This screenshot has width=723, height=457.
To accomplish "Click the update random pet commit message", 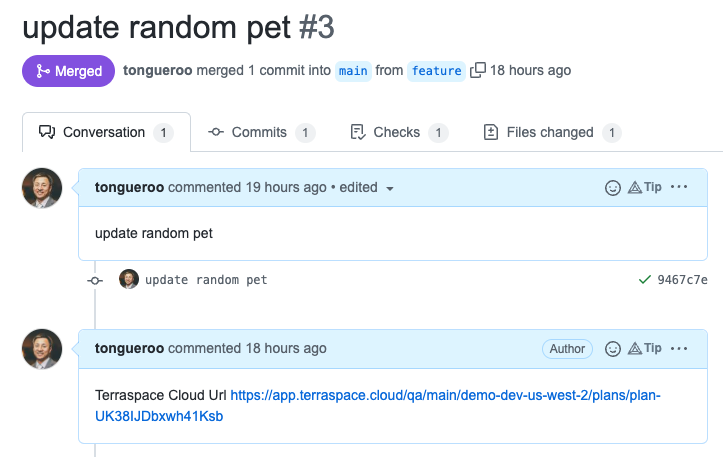I will pos(206,280).
